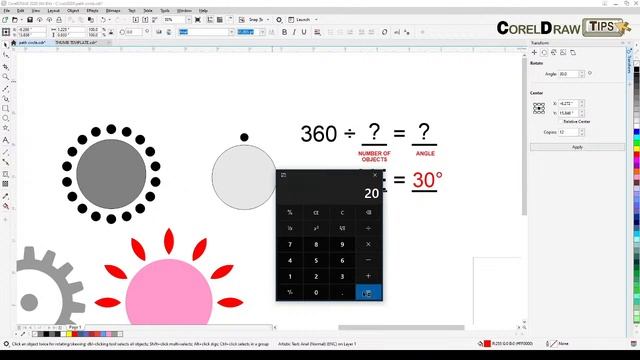Click the calculator 0 key

[316, 292]
